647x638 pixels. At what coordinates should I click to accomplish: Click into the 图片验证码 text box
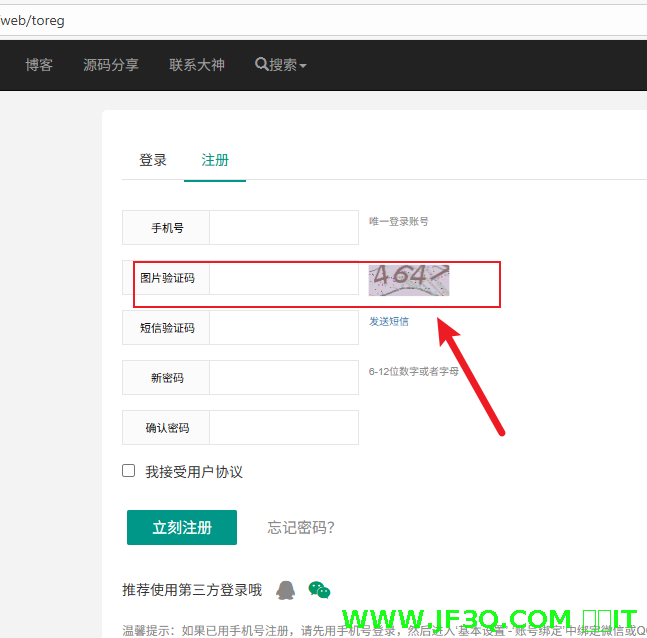pyautogui.click(x=283, y=278)
